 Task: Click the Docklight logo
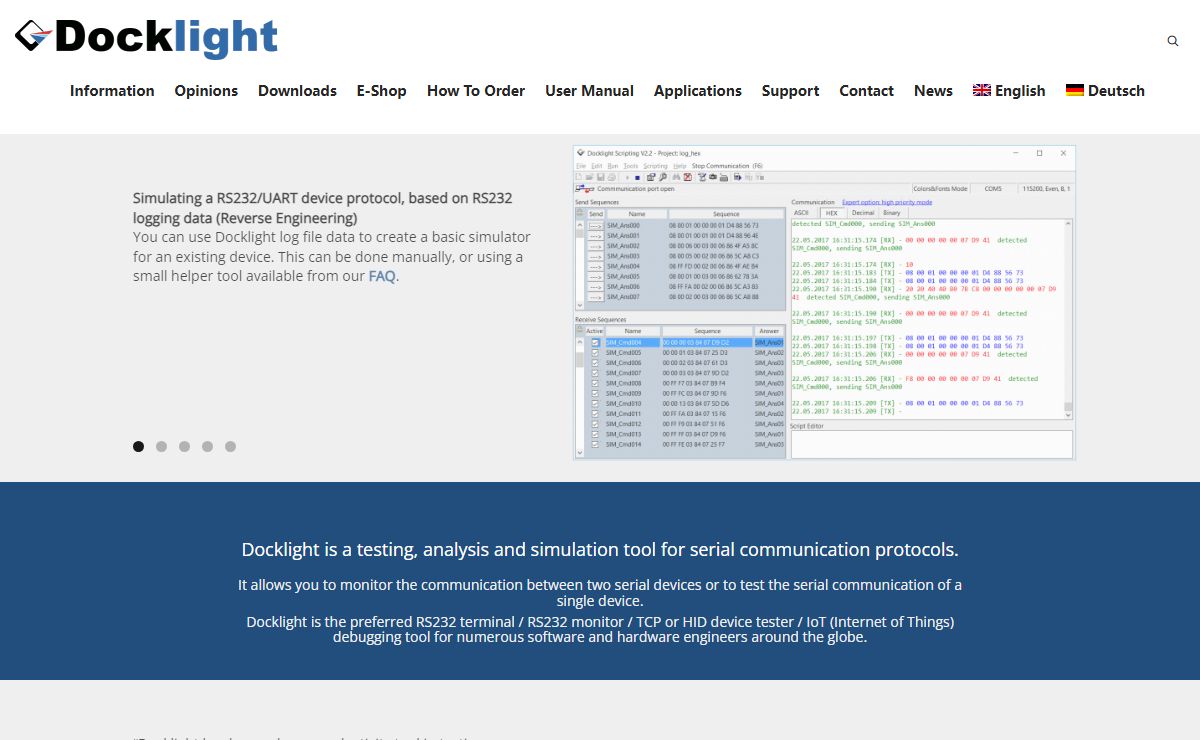point(146,38)
